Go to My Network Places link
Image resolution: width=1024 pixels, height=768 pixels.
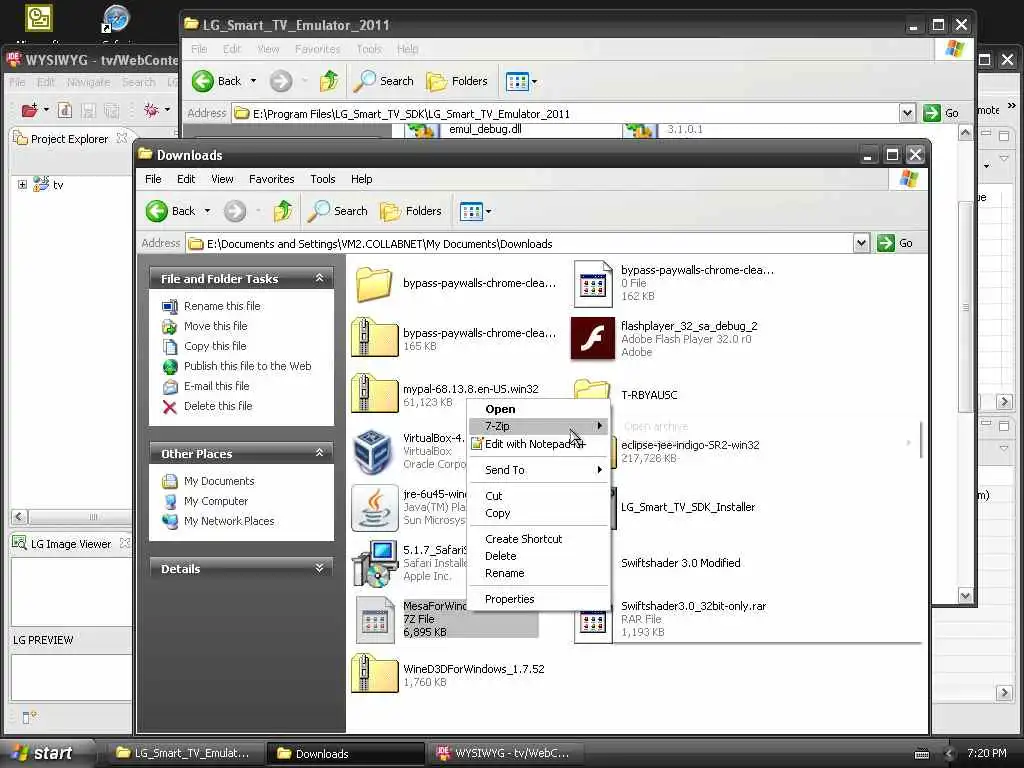click(229, 521)
